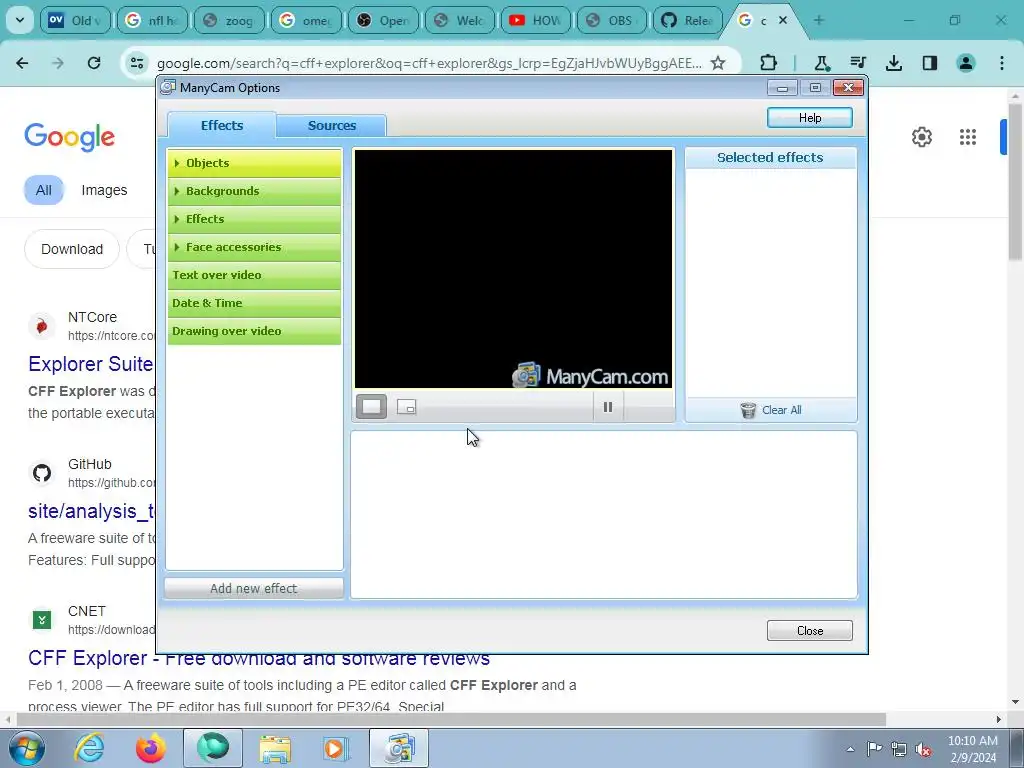
Task: Toggle Chrome side panel icon
Action: point(930,63)
